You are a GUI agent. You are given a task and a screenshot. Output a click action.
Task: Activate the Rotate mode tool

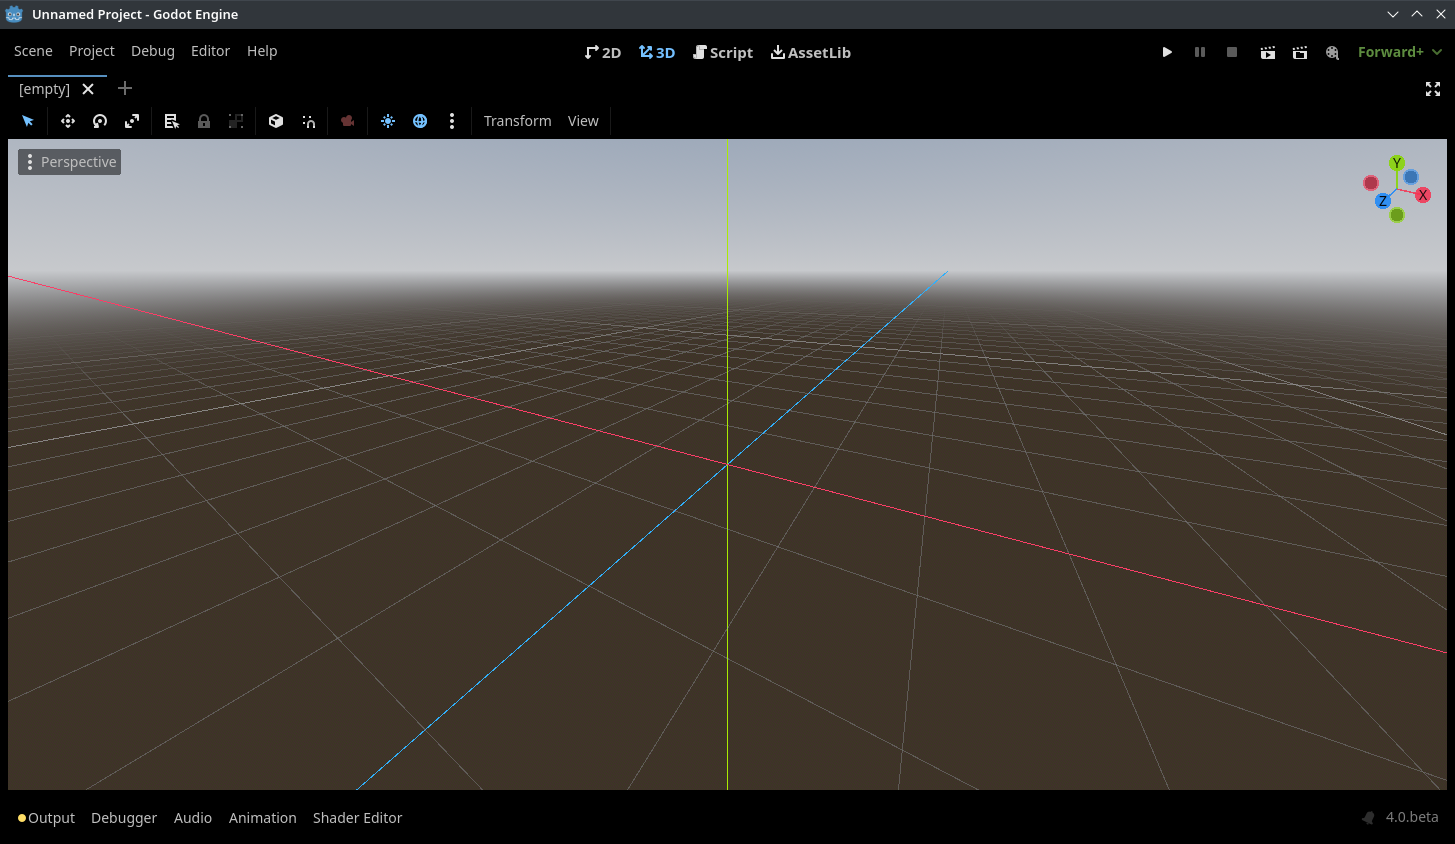coord(99,120)
